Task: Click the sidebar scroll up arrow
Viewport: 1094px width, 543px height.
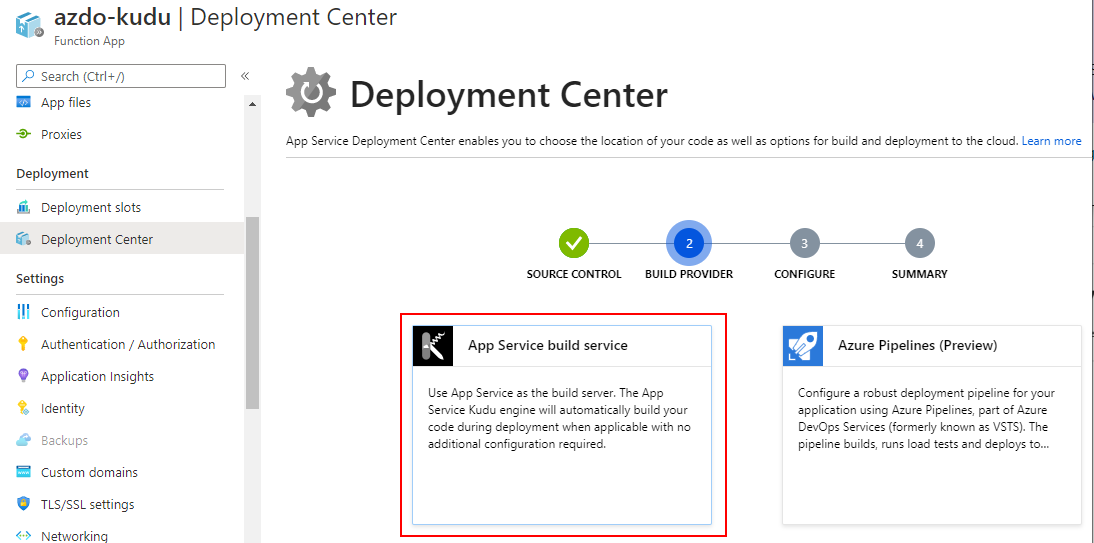Action: tap(253, 104)
